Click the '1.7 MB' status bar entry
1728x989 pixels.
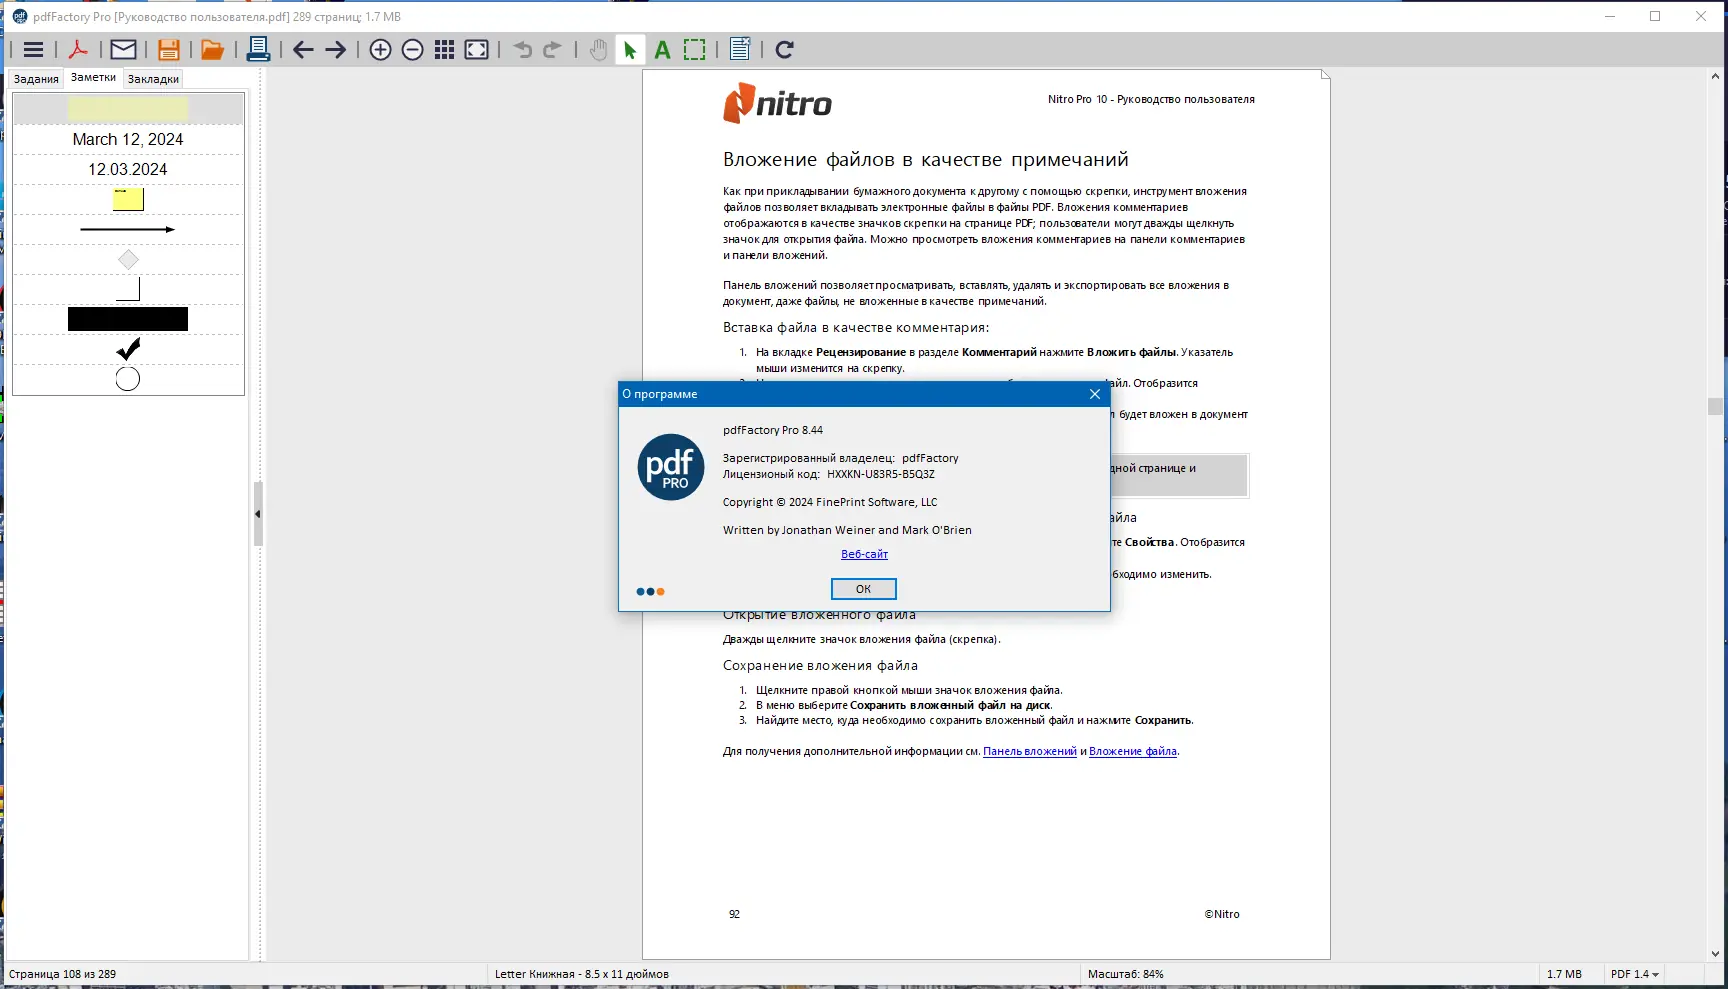pos(1564,974)
